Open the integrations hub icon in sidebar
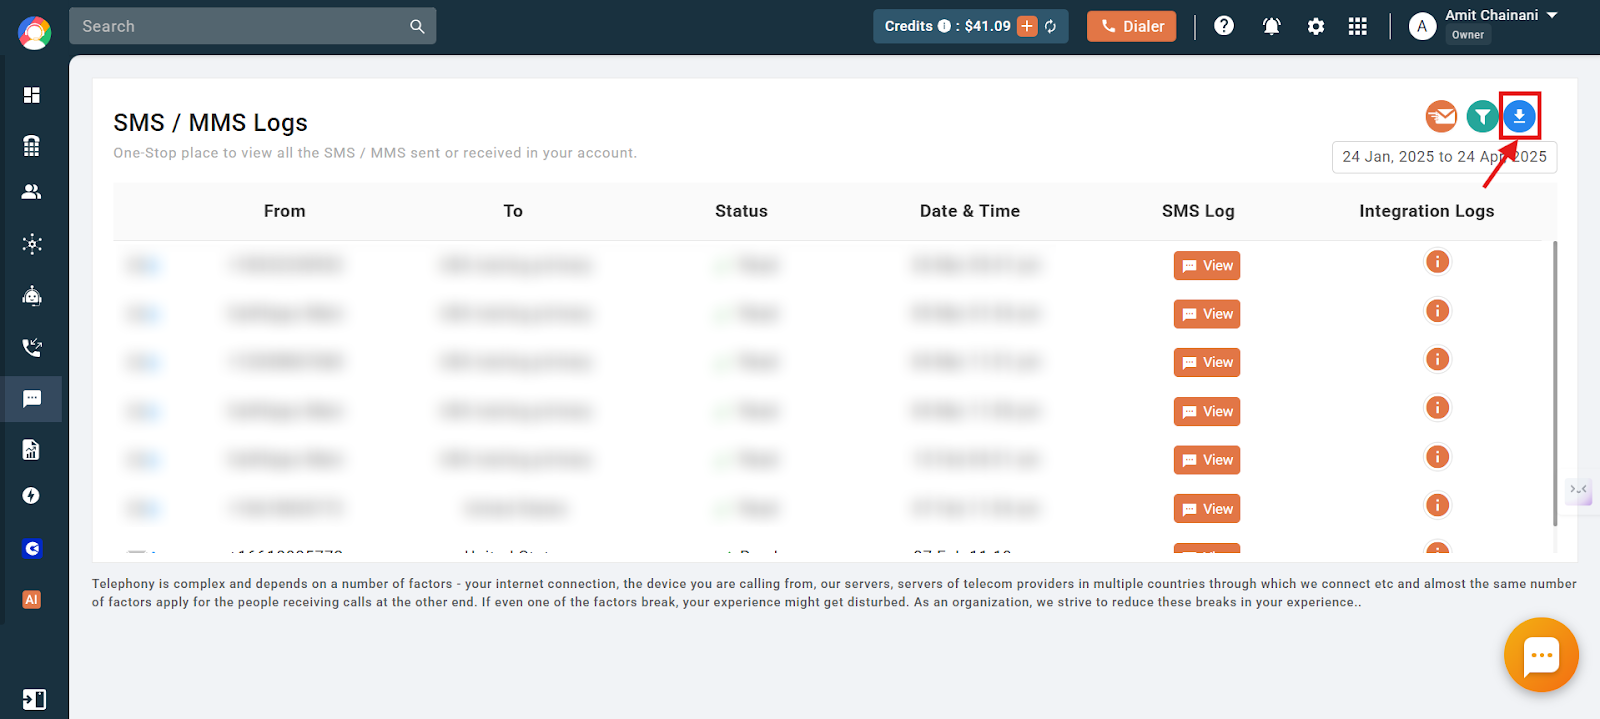1600x719 pixels. pyautogui.click(x=32, y=243)
